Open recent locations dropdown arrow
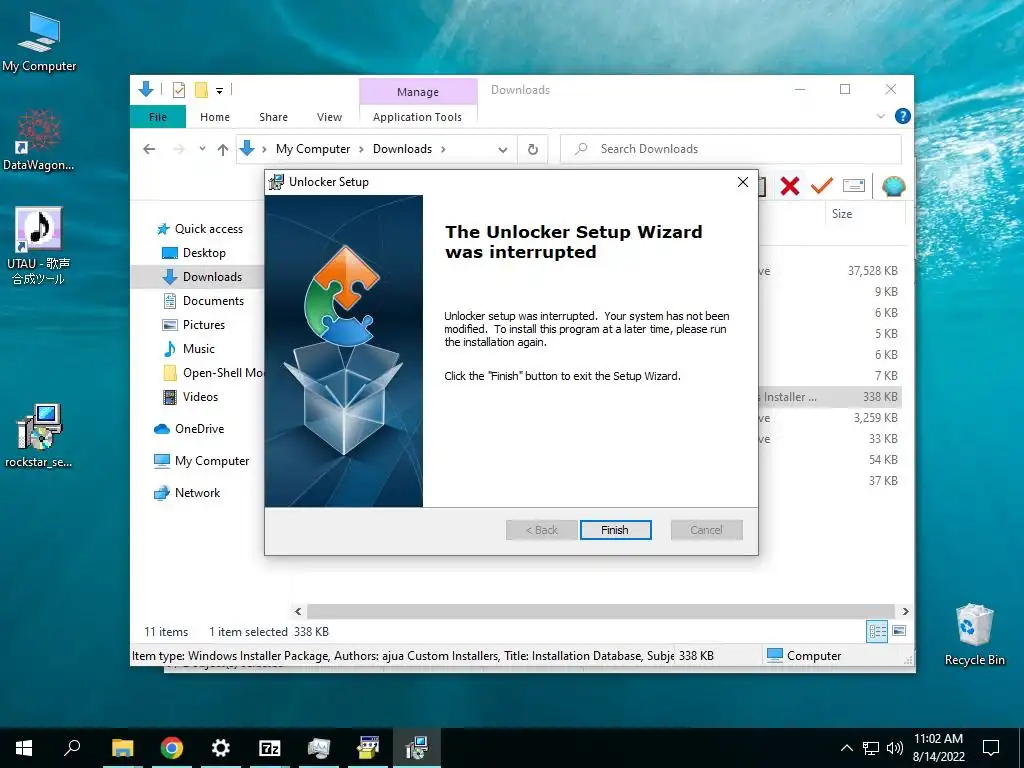The height and width of the screenshot is (768, 1024). coord(202,149)
